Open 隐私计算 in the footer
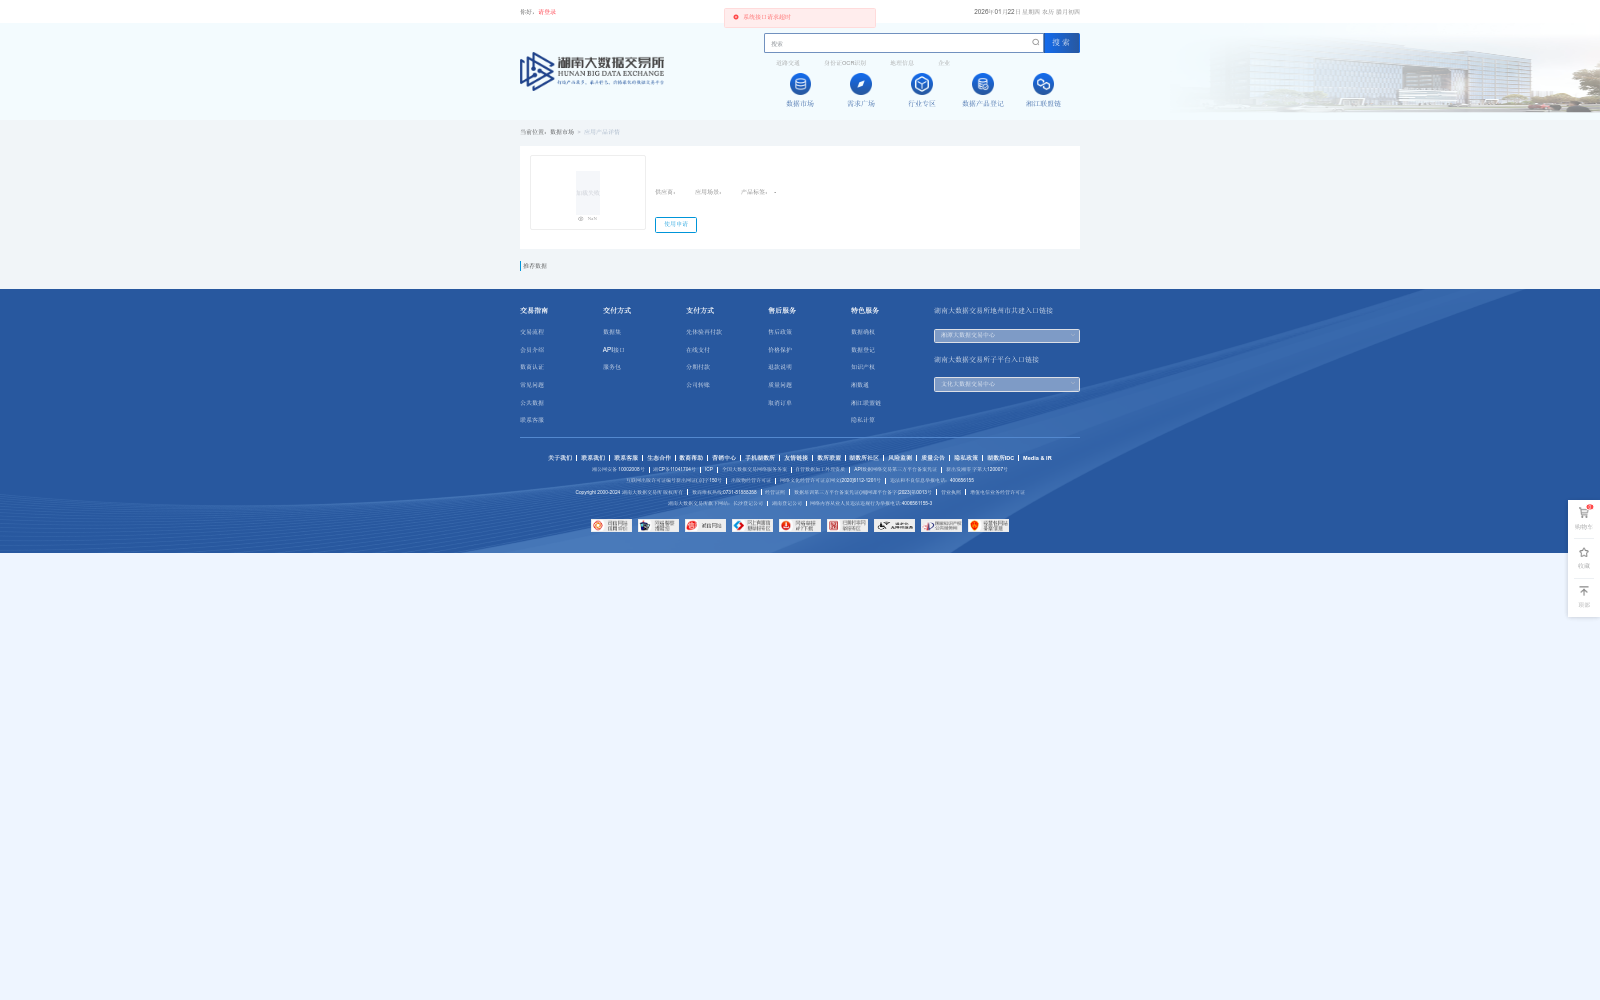 pyautogui.click(x=863, y=420)
